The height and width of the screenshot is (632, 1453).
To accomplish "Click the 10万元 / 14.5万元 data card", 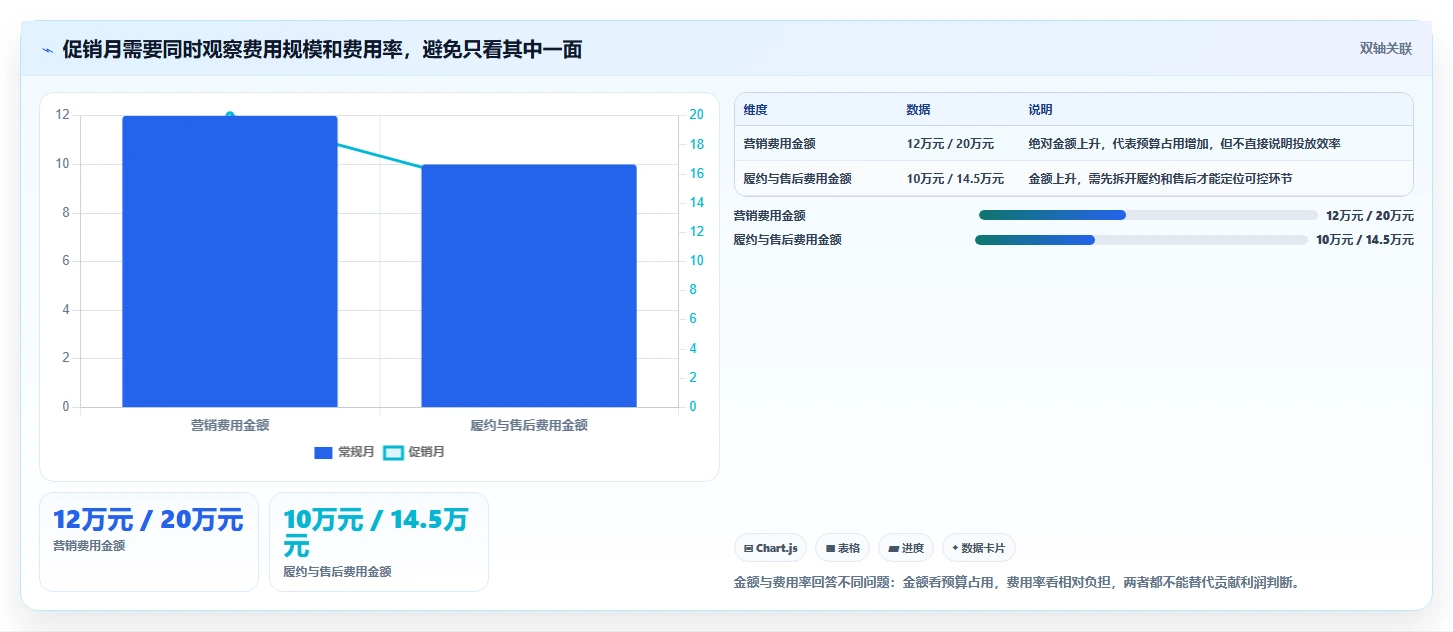I will click(x=379, y=542).
